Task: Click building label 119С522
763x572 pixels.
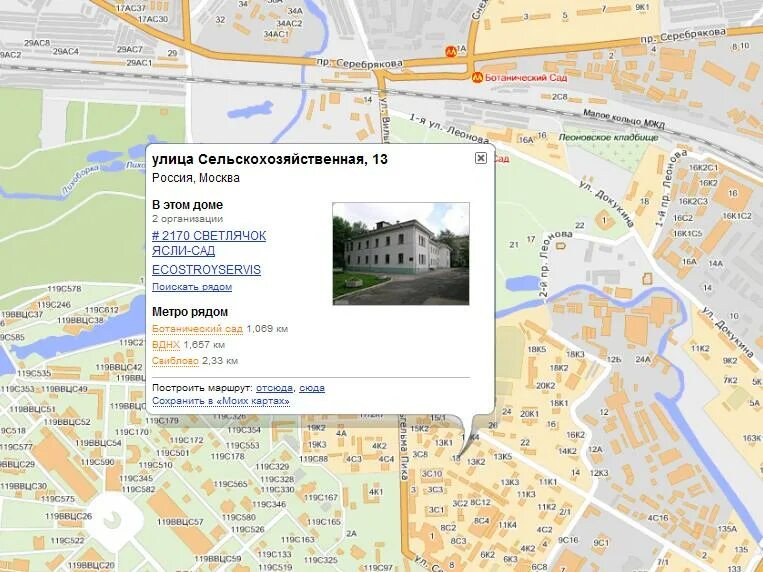Action: (67, 540)
